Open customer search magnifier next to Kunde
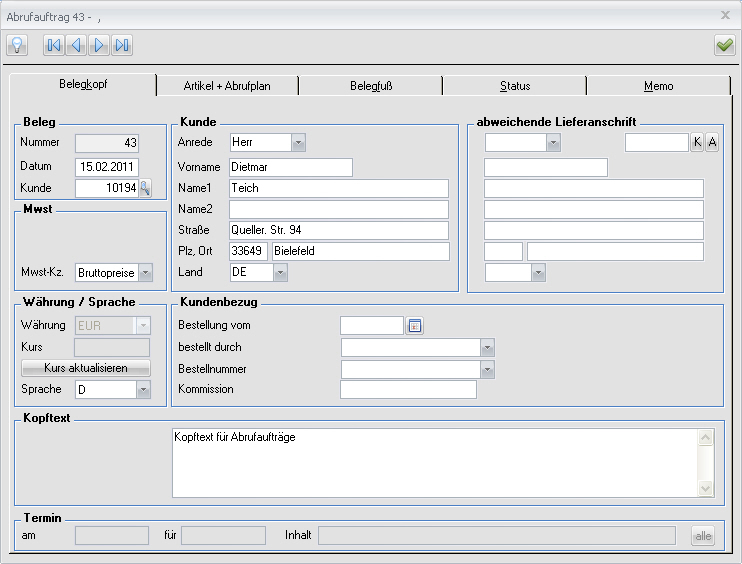742x564 pixels. tap(145, 188)
